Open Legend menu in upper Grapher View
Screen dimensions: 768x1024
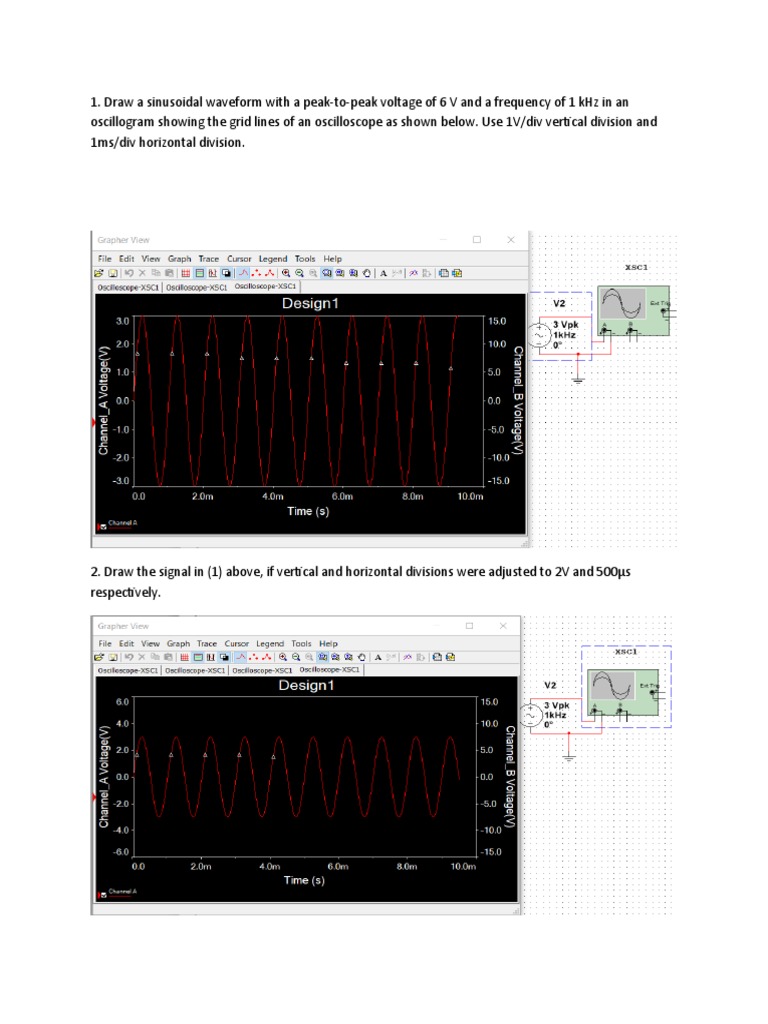[x=273, y=259]
